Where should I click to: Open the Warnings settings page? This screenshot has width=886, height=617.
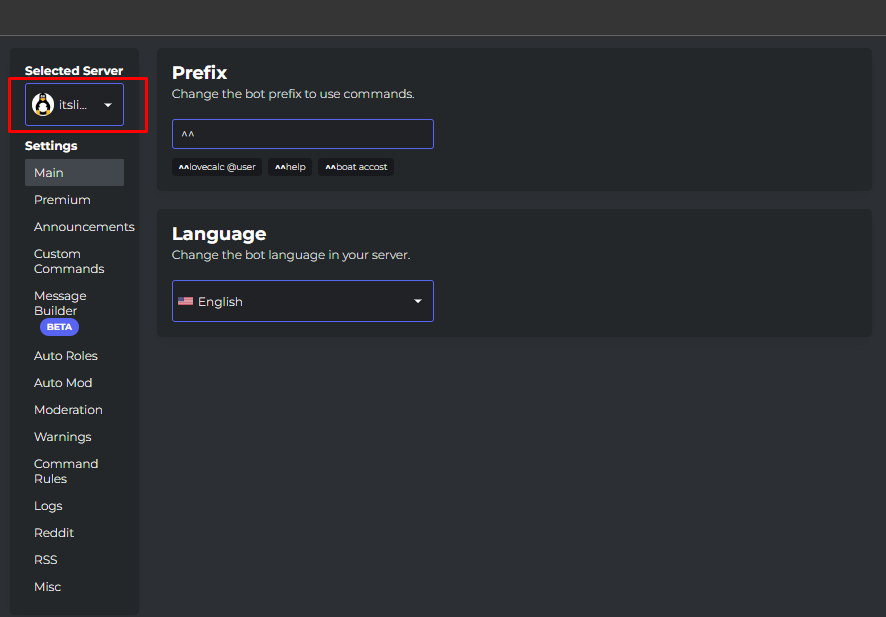point(63,437)
